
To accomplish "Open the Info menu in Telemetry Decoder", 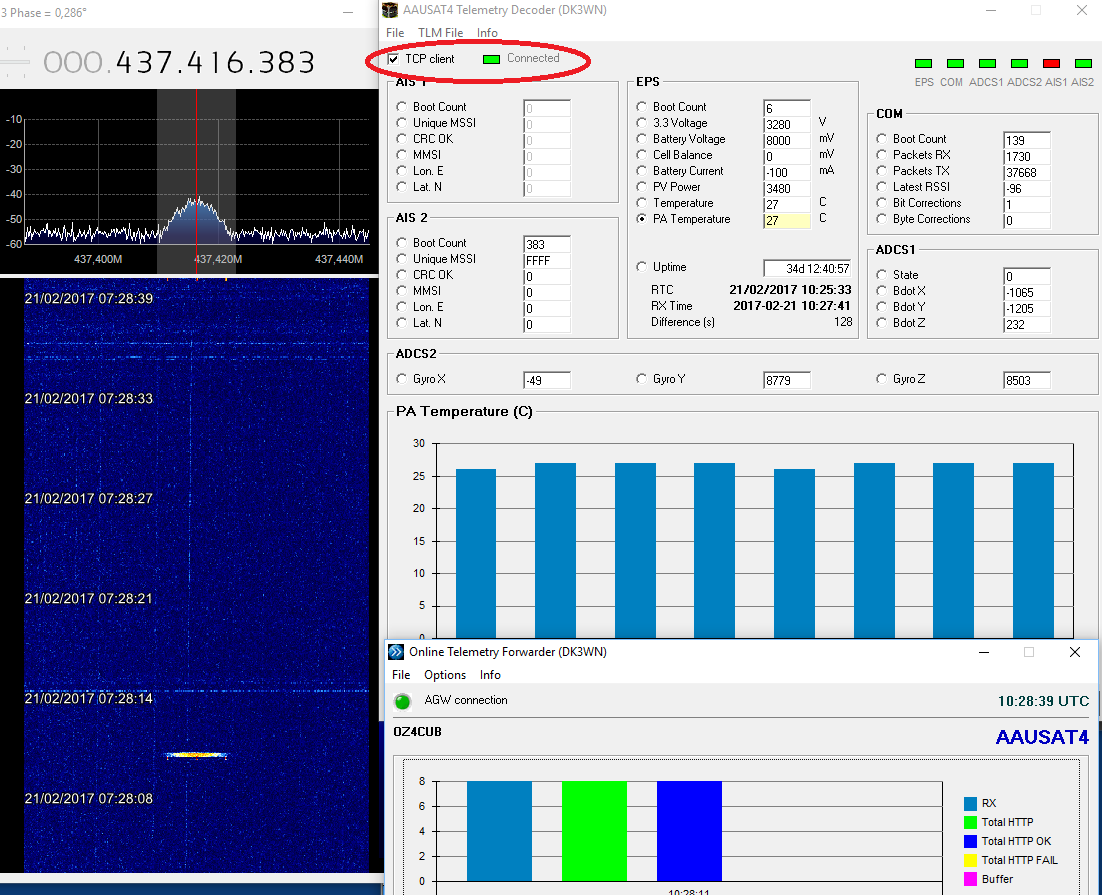I will tap(487, 33).
